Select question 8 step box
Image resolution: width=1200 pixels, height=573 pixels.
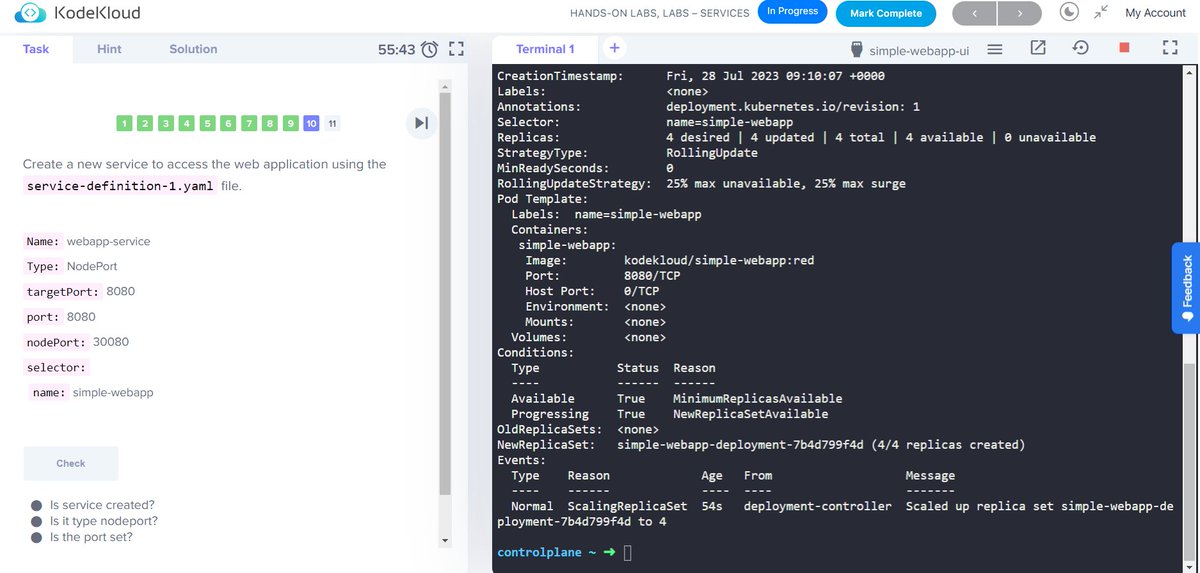point(270,123)
